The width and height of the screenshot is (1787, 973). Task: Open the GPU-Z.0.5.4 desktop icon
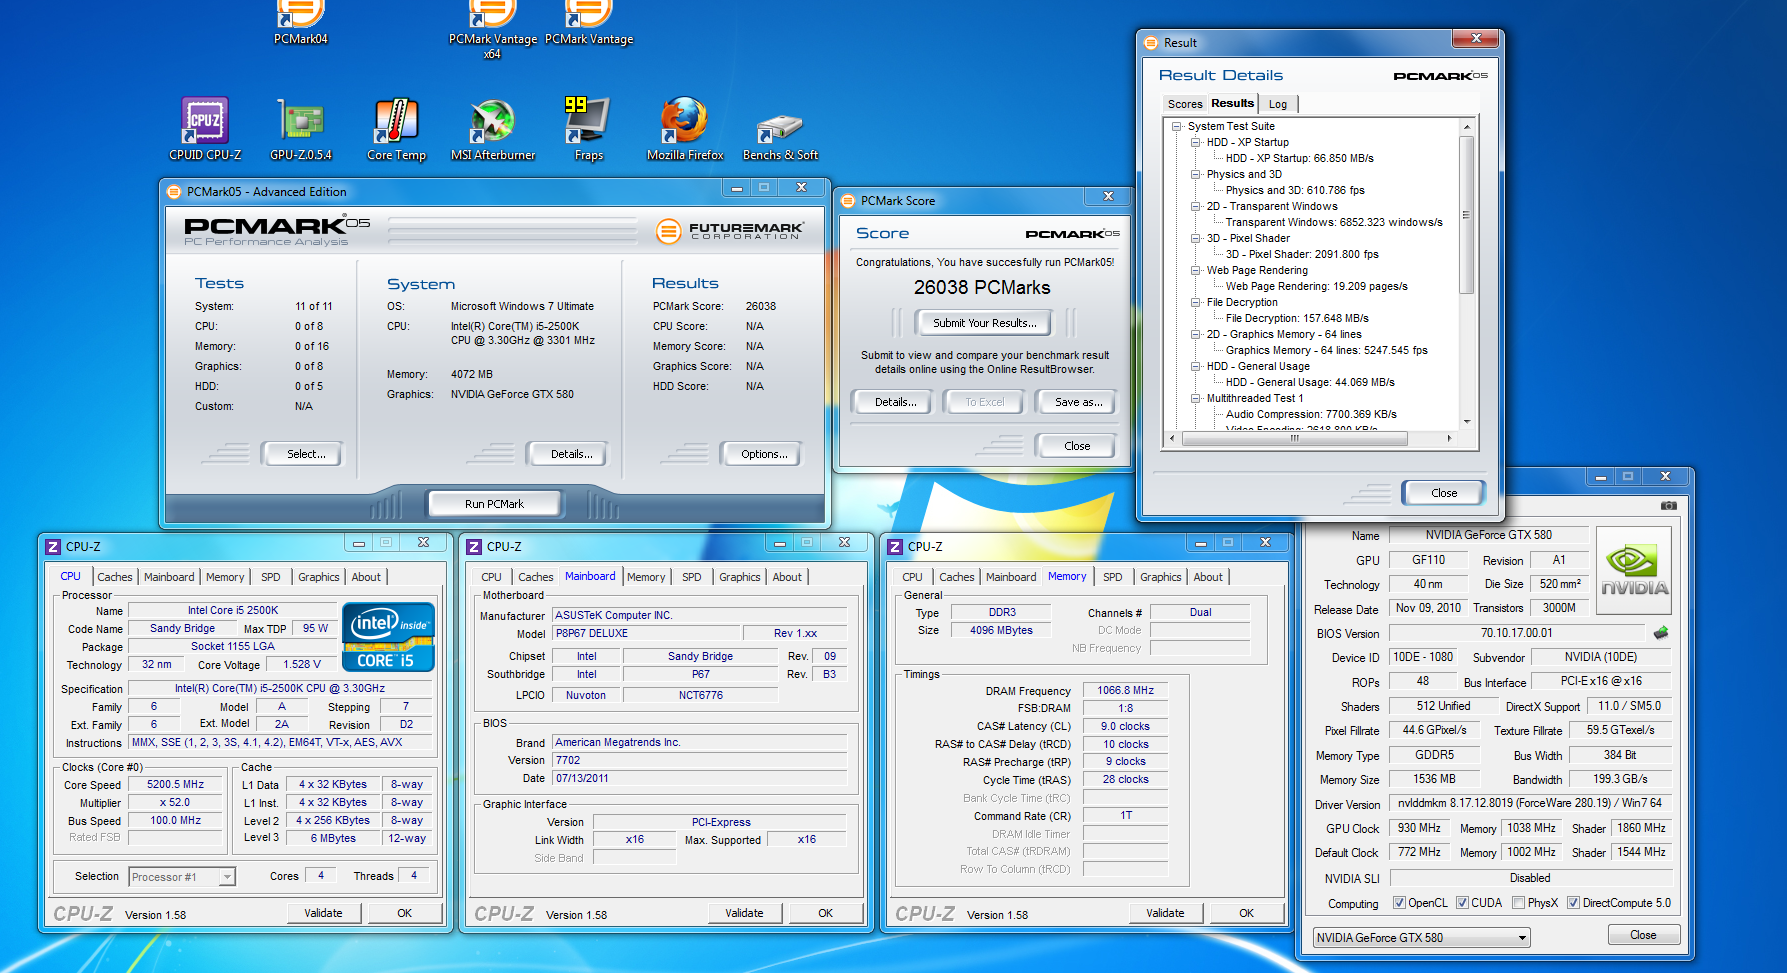pos(301,129)
